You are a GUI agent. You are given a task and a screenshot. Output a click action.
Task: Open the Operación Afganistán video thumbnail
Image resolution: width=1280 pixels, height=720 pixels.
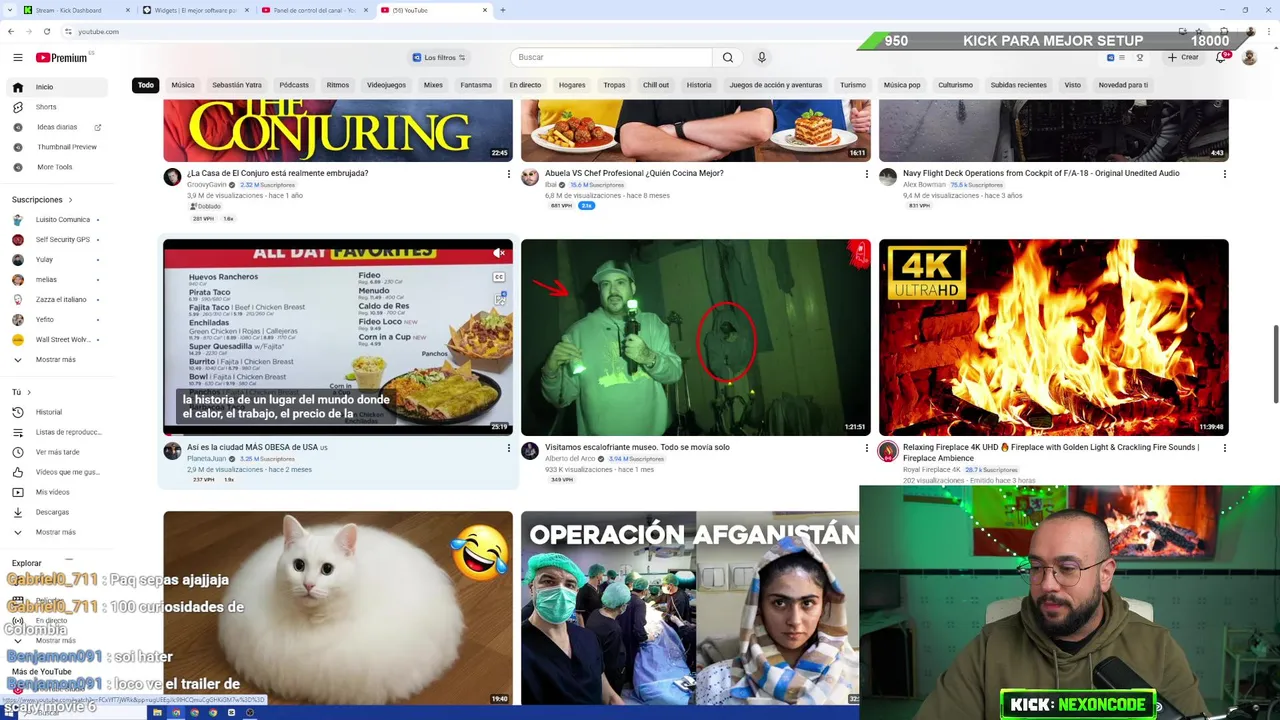coord(690,608)
